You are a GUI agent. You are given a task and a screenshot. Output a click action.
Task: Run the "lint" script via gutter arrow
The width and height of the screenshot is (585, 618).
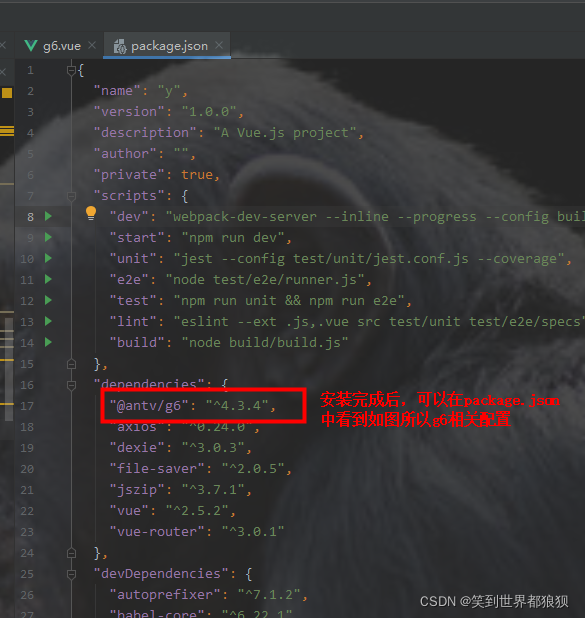(x=48, y=321)
